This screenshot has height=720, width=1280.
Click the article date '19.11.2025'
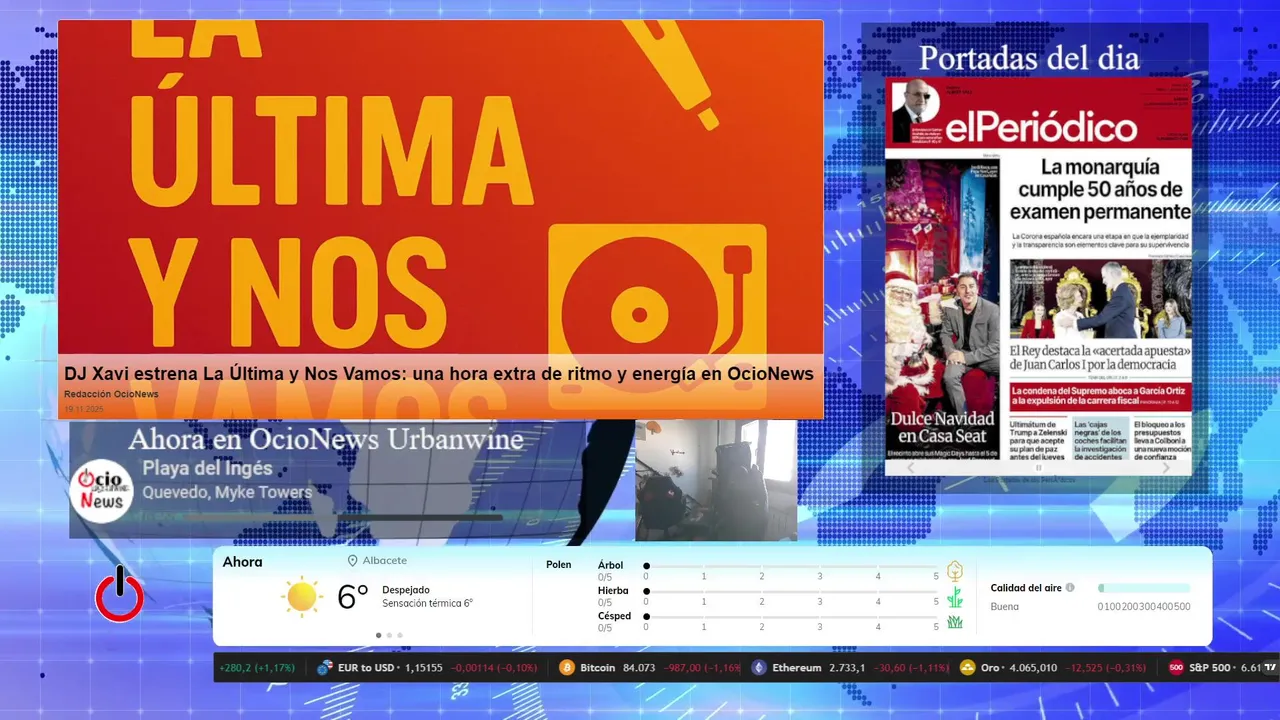[x=84, y=409]
